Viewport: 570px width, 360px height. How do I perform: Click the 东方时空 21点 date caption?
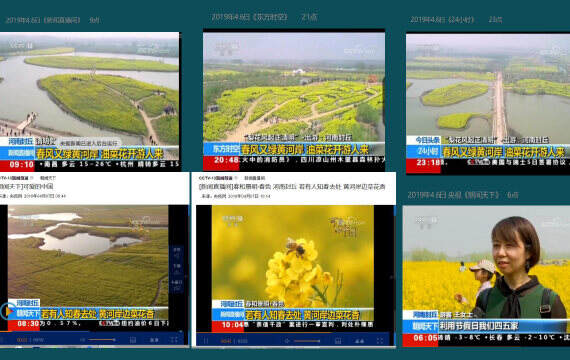[264, 17]
